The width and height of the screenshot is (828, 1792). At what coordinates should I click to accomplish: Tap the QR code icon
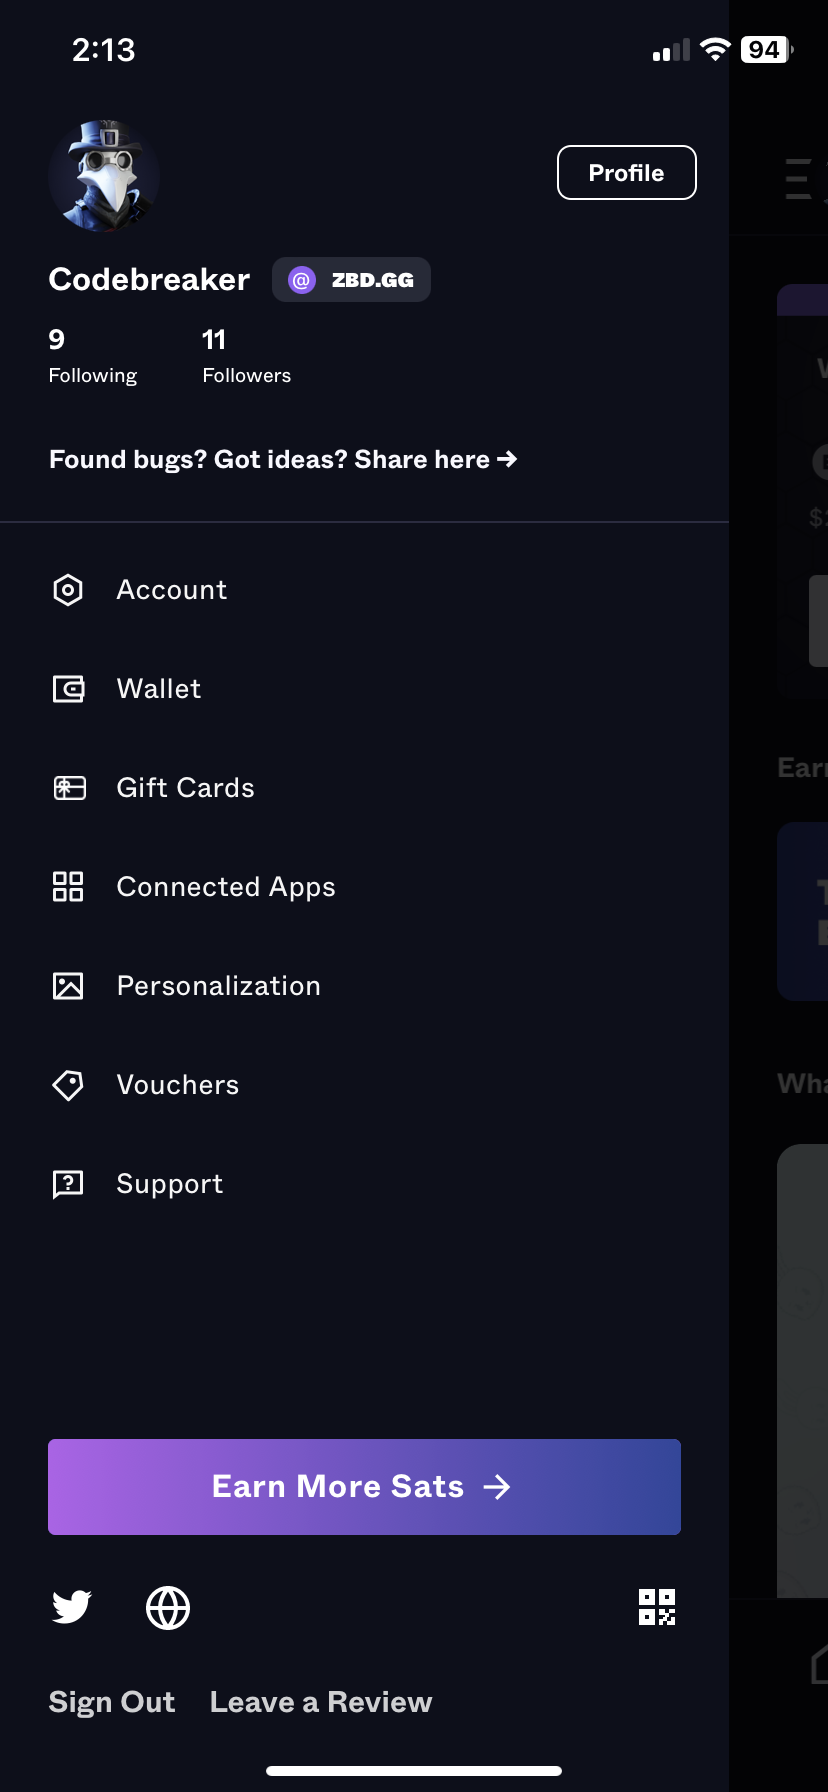[x=657, y=1607]
